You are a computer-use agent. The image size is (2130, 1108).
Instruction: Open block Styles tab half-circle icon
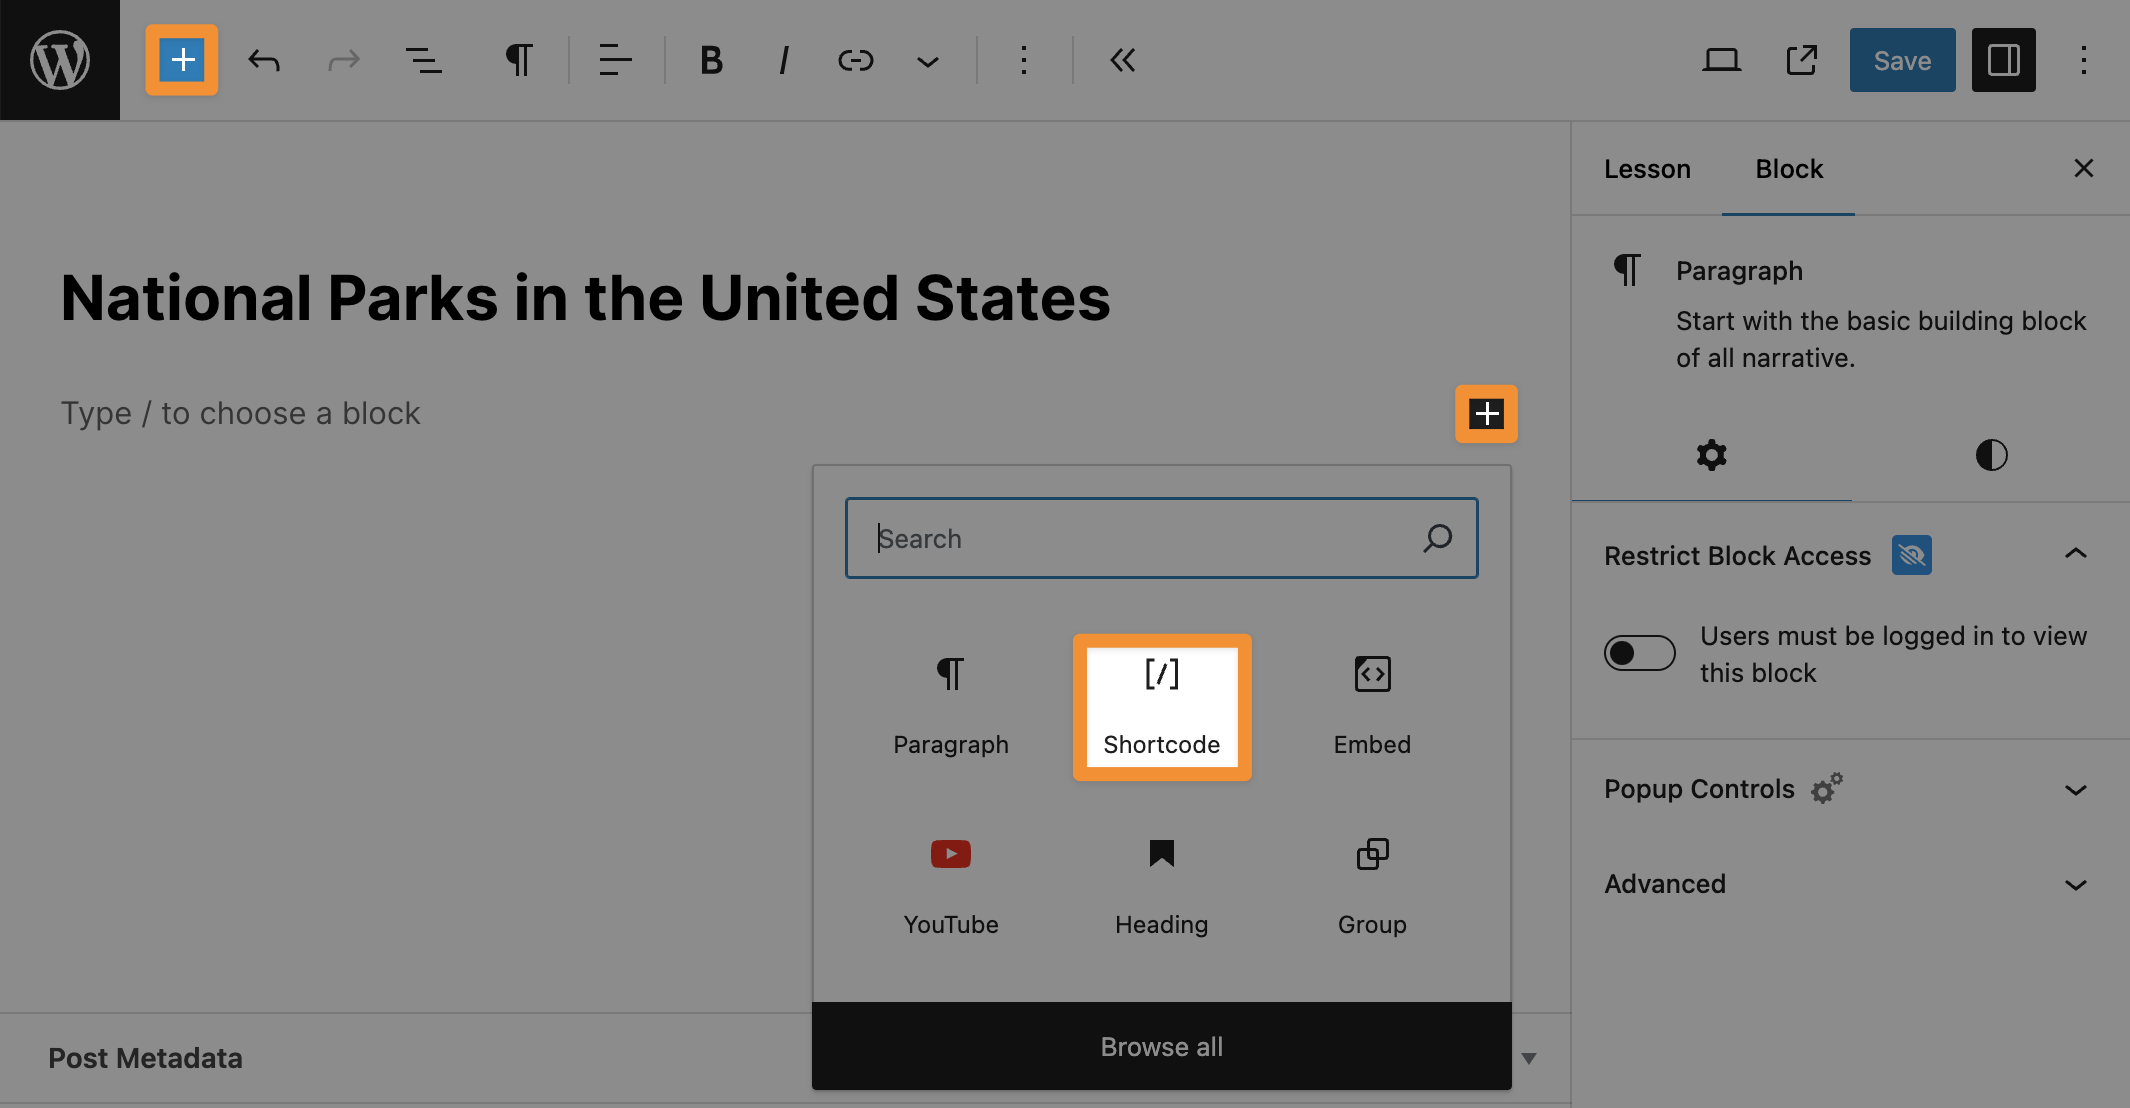click(x=1991, y=455)
